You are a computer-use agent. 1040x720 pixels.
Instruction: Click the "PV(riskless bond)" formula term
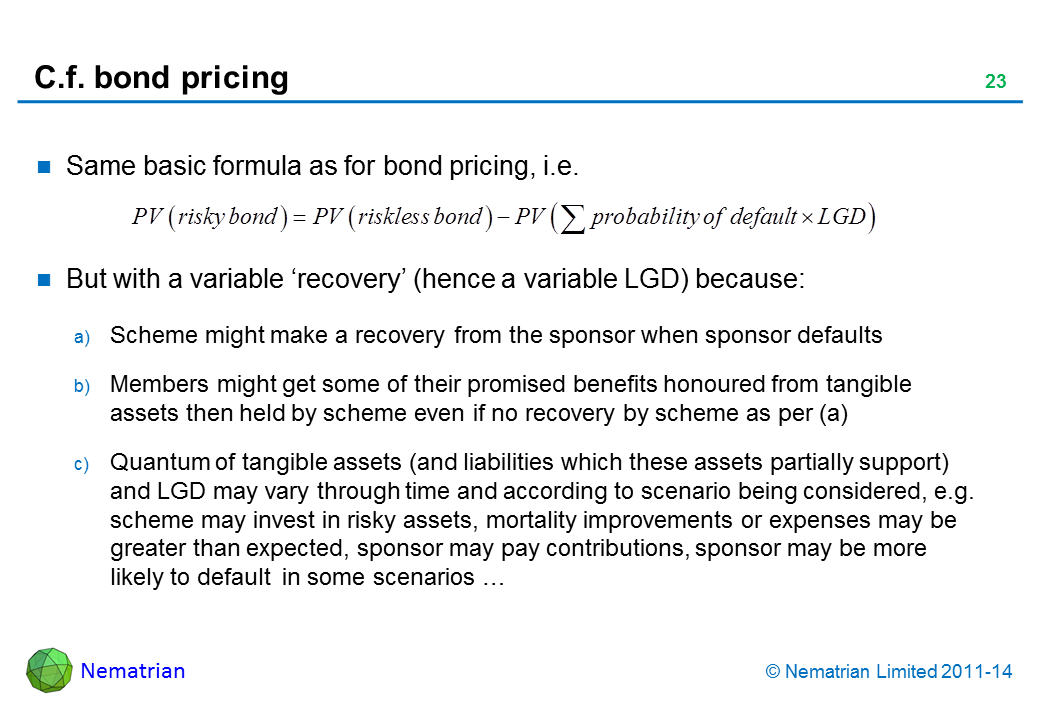coord(400,217)
